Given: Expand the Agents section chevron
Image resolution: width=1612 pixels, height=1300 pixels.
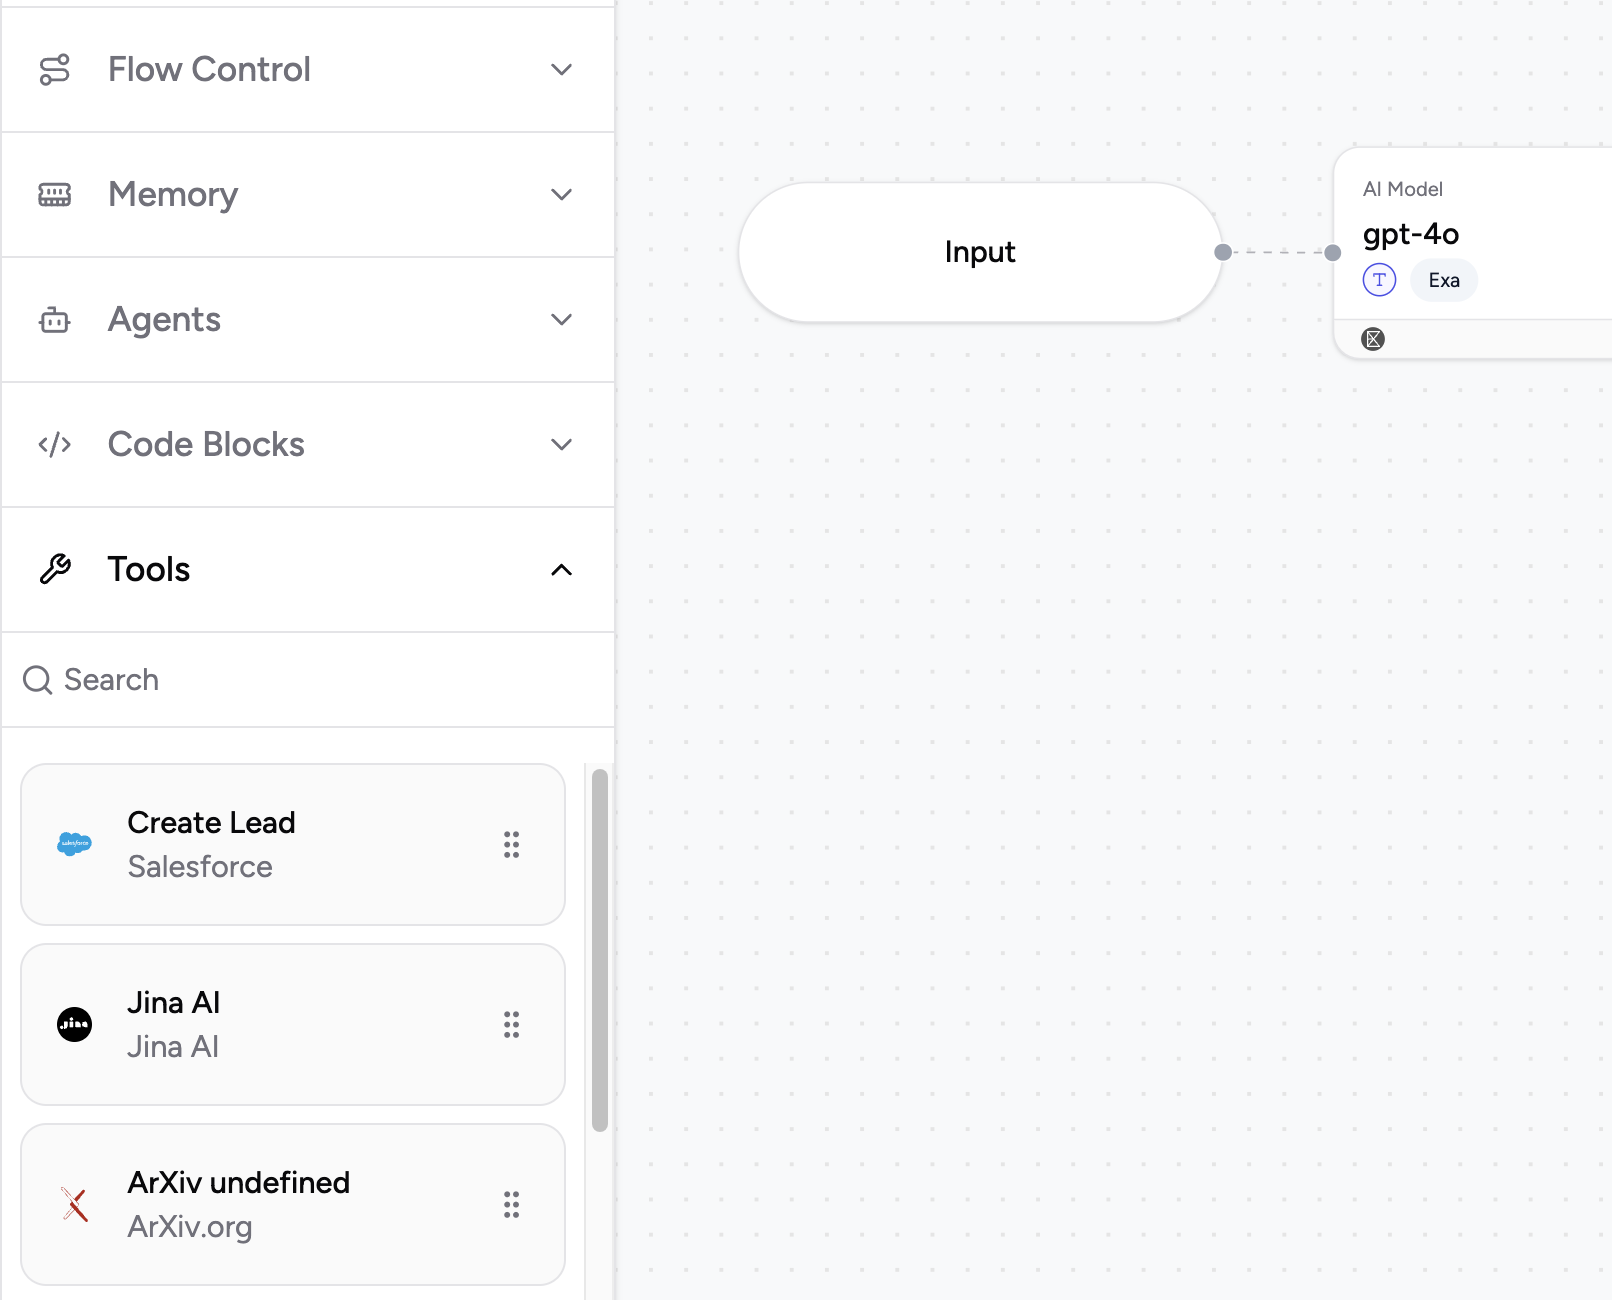Looking at the screenshot, I should (561, 320).
